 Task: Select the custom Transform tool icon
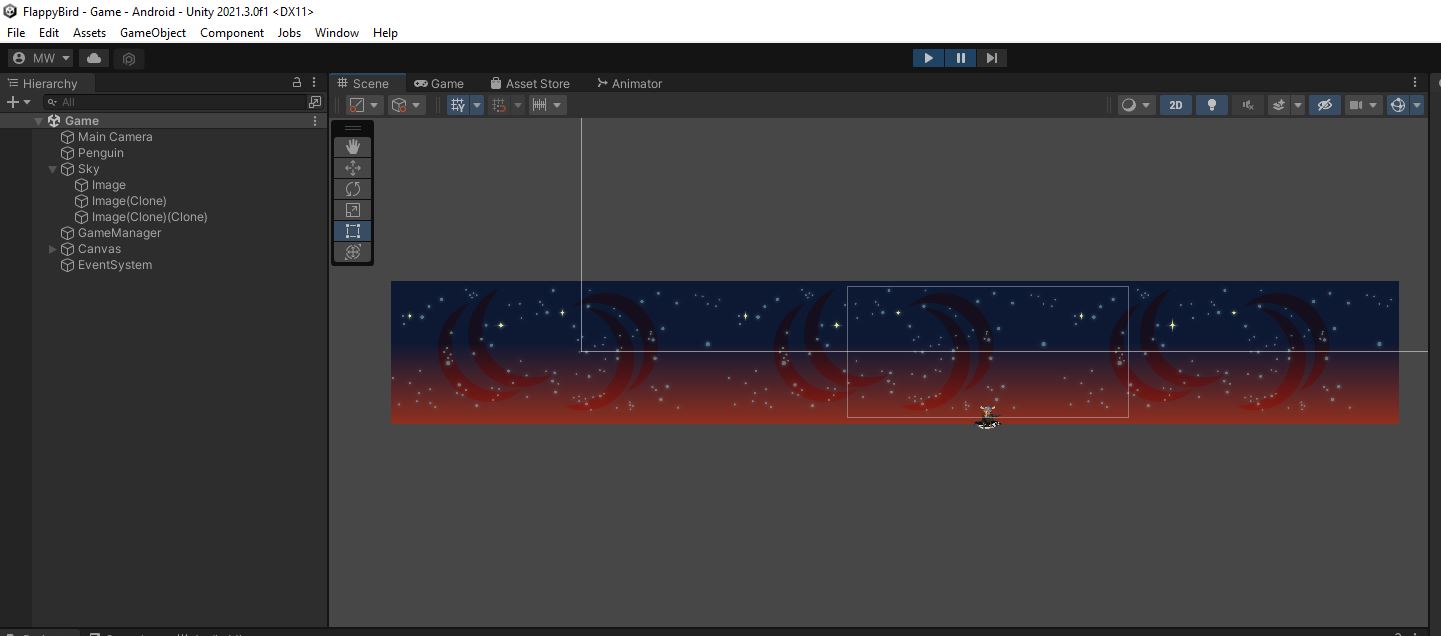352,252
